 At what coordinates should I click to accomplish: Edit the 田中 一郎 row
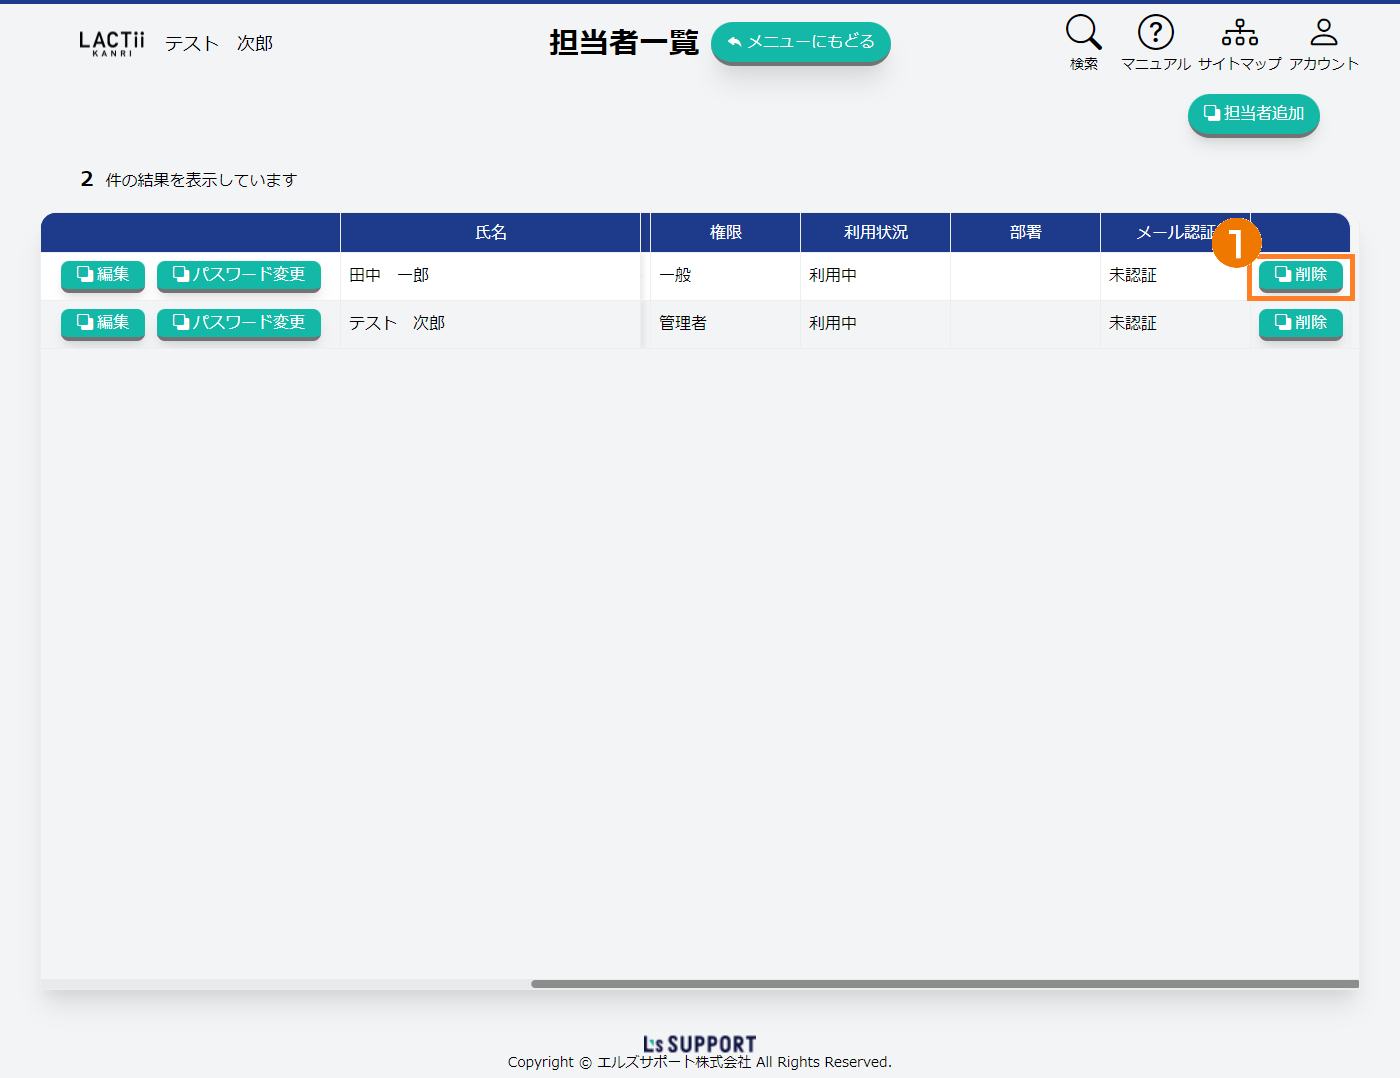[103, 275]
